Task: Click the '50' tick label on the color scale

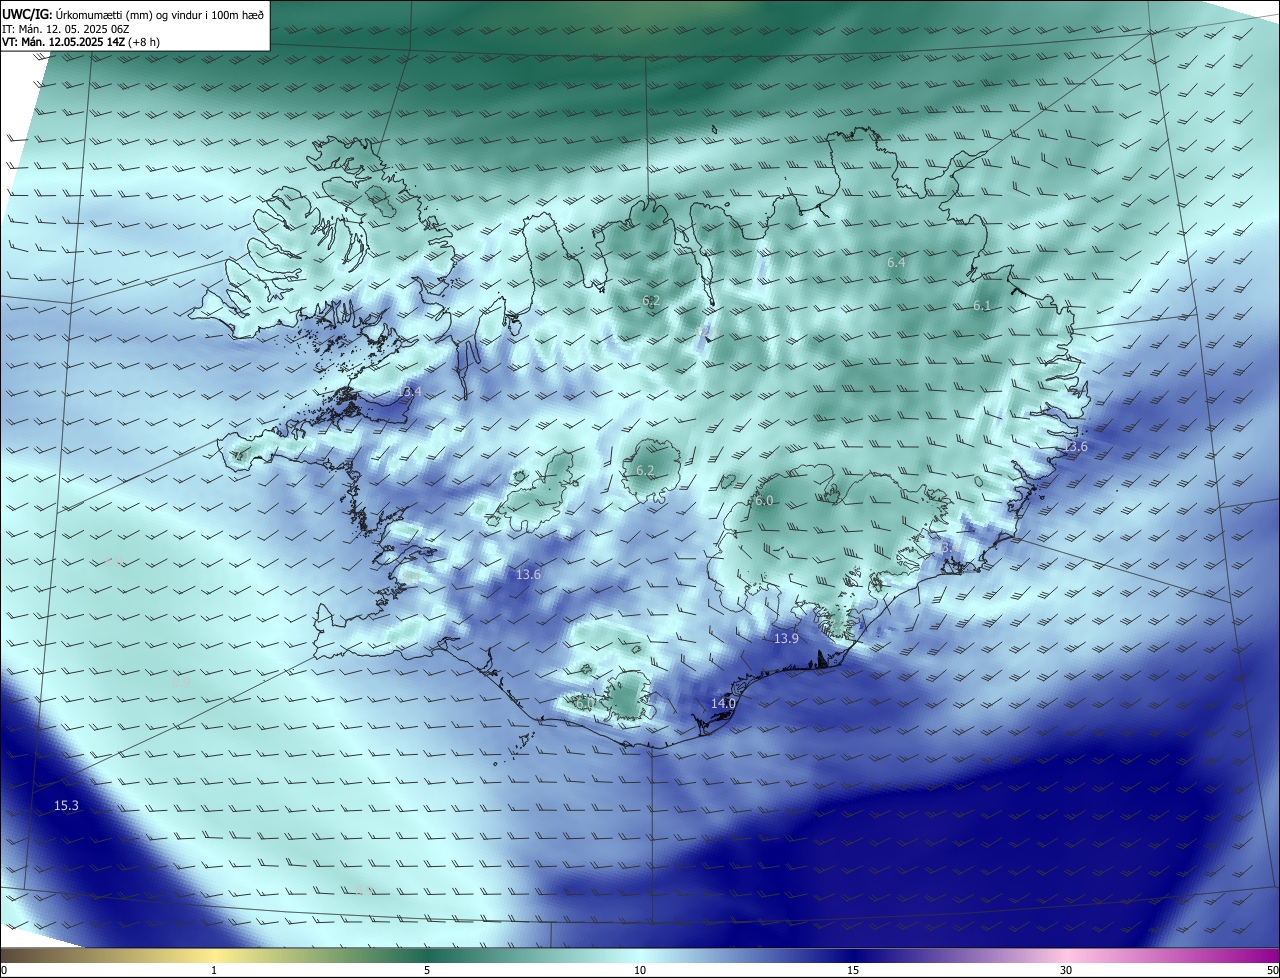Action: tap(1272, 970)
